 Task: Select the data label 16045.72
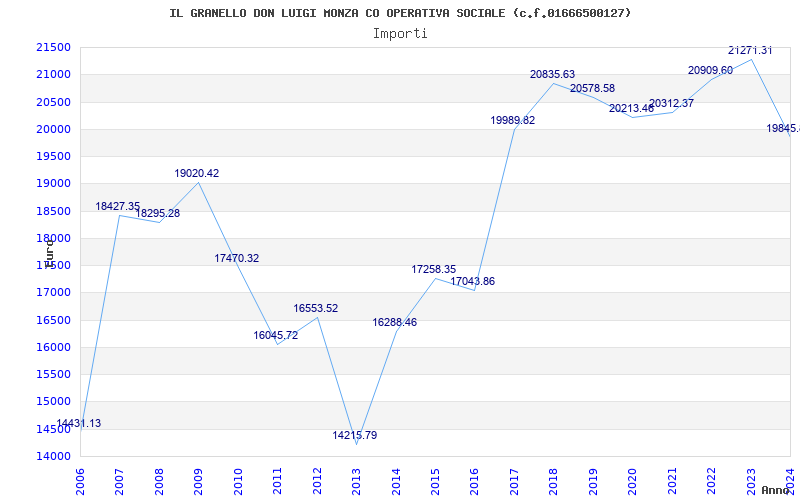tap(276, 336)
